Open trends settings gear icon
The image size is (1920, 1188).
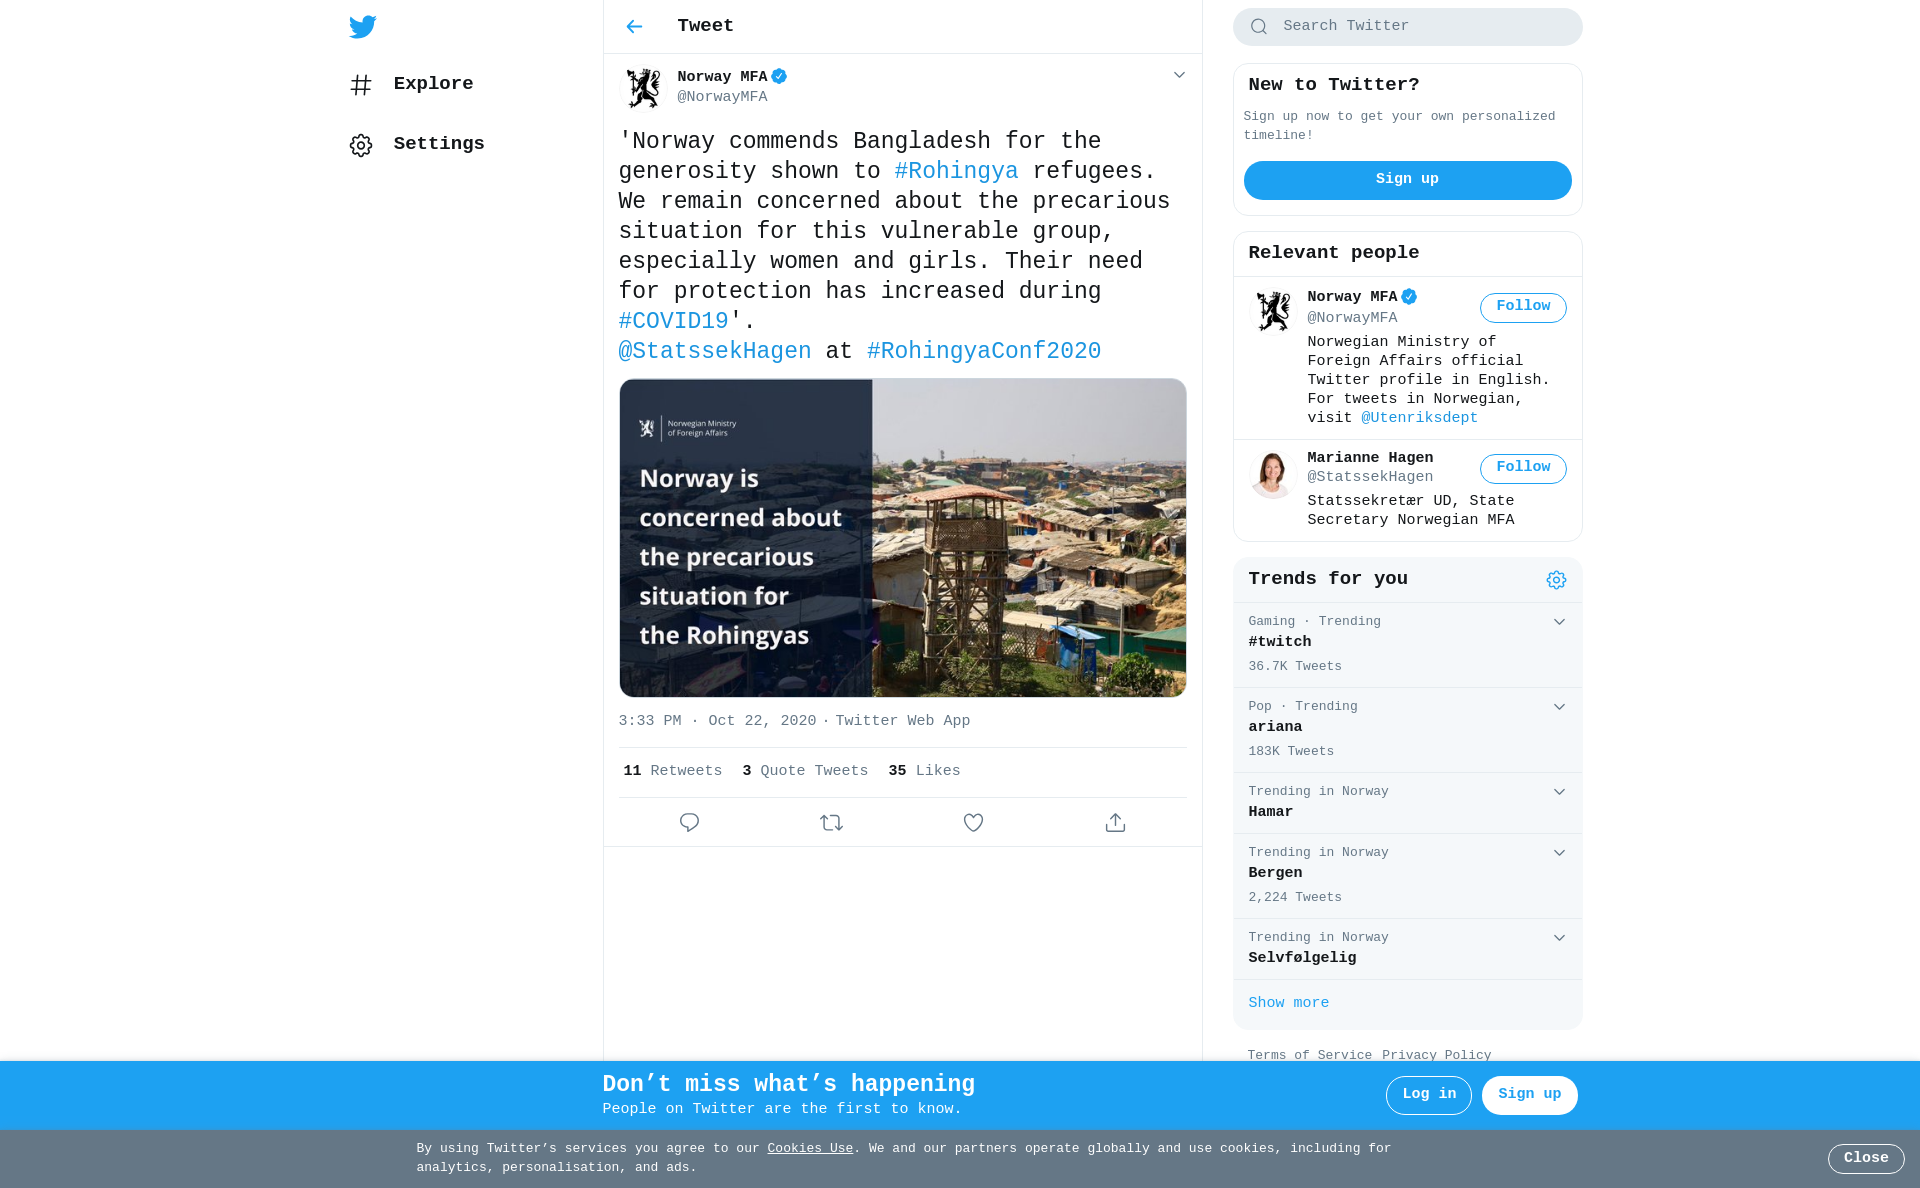[1556, 580]
